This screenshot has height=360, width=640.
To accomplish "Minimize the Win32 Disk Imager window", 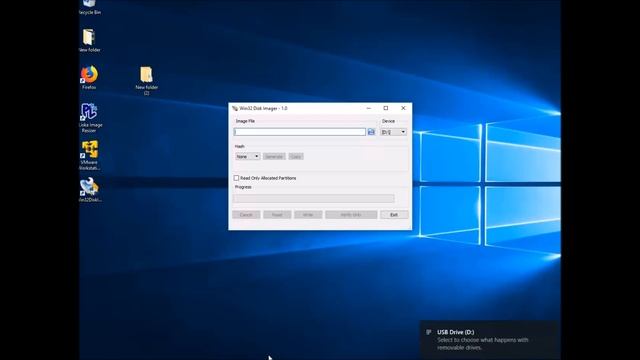I will click(x=369, y=108).
